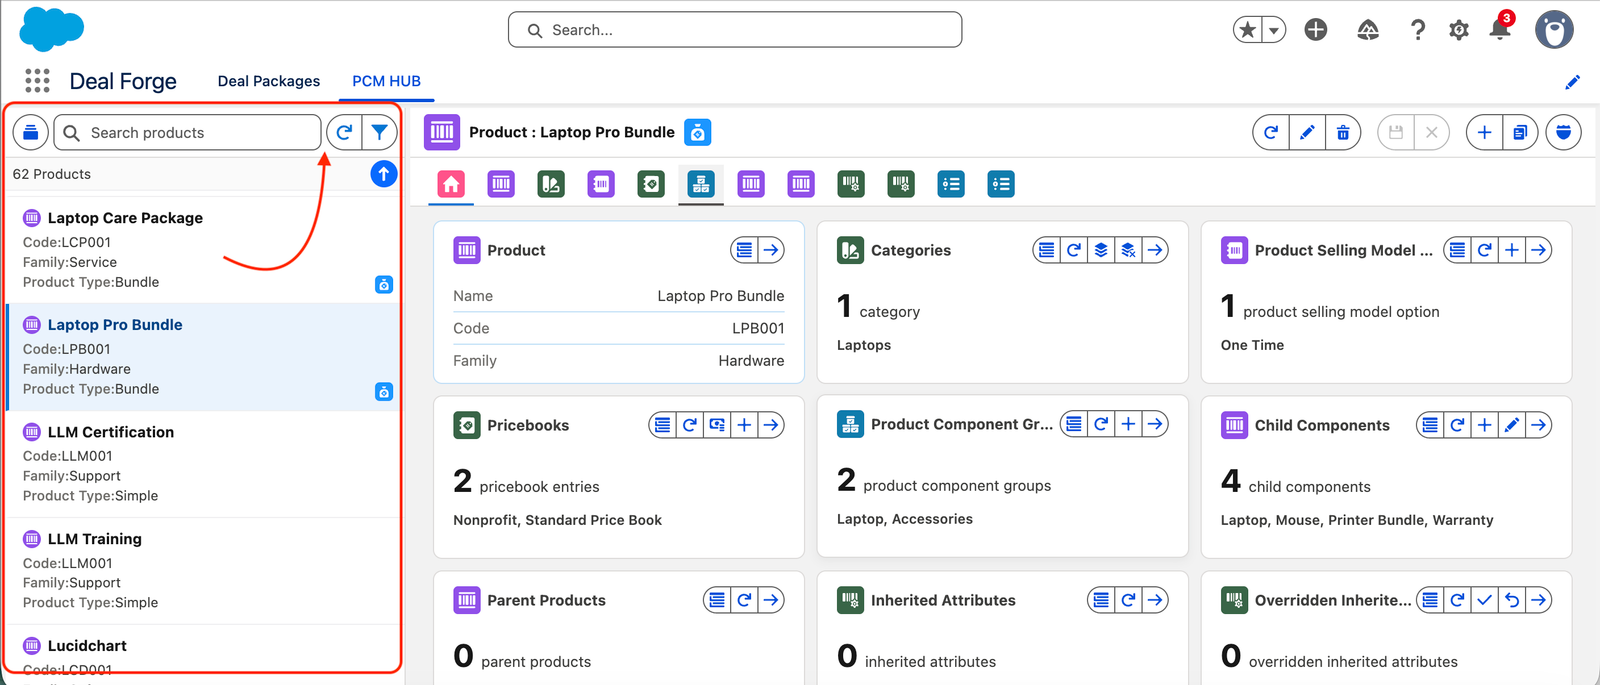1600x685 pixels.
Task: Assign categories via the stack icon in Categories
Action: pos(1101,250)
